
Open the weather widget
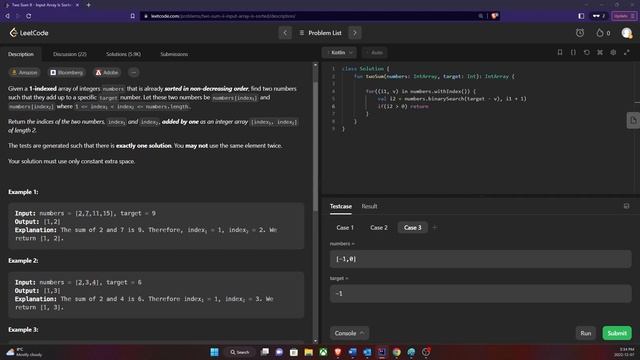click(x=24, y=352)
